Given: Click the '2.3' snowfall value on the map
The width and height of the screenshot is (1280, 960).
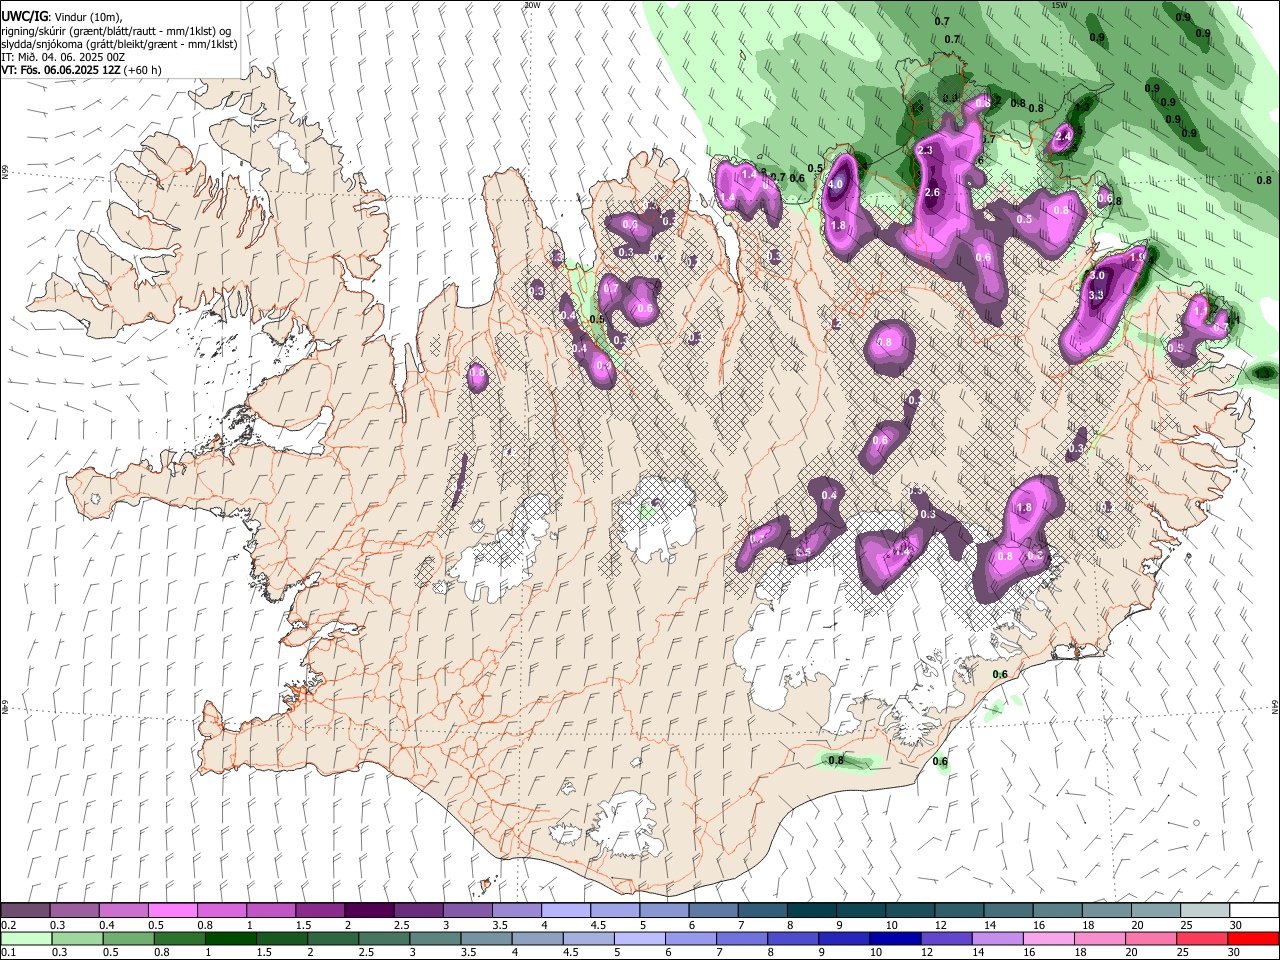Looking at the screenshot, I should (x=924, y=151).
